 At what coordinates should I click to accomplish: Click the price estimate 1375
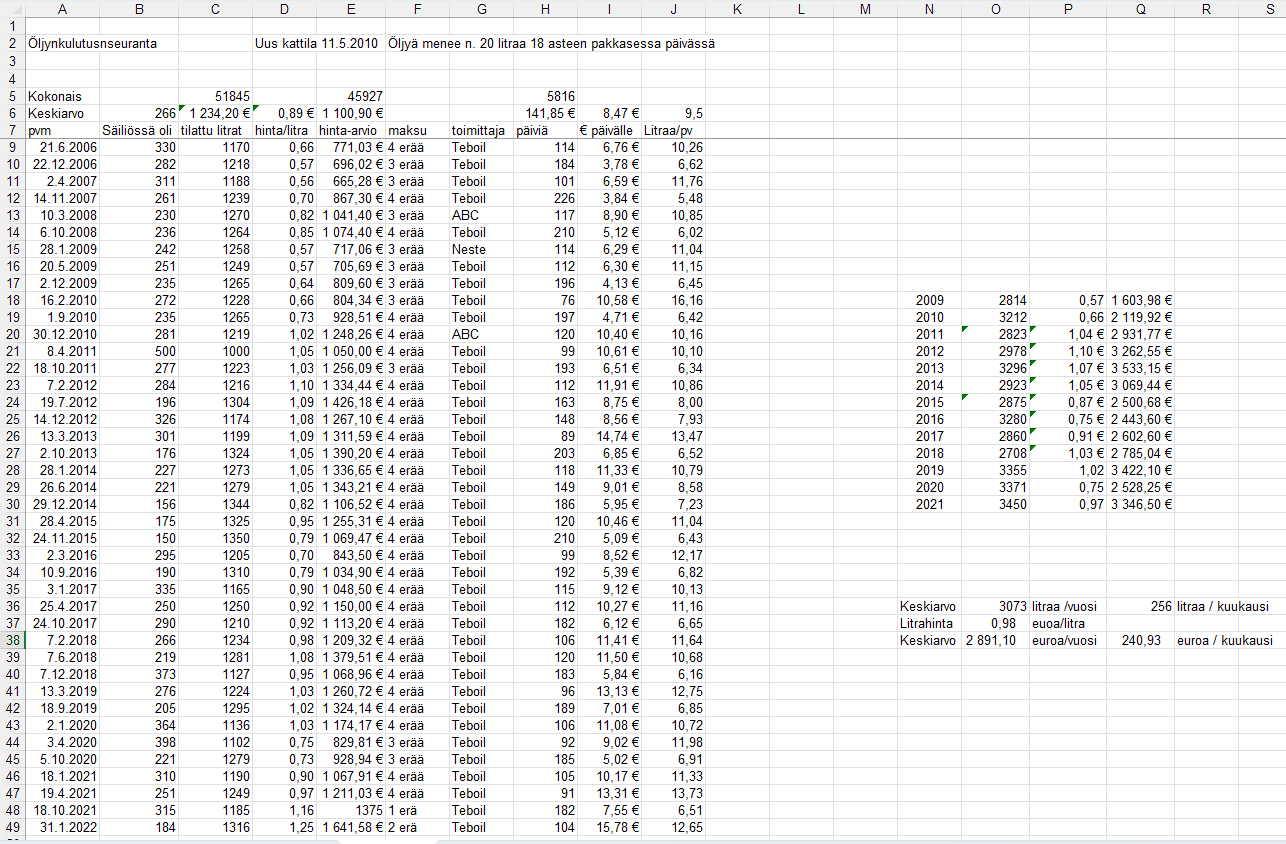point(351,810)
